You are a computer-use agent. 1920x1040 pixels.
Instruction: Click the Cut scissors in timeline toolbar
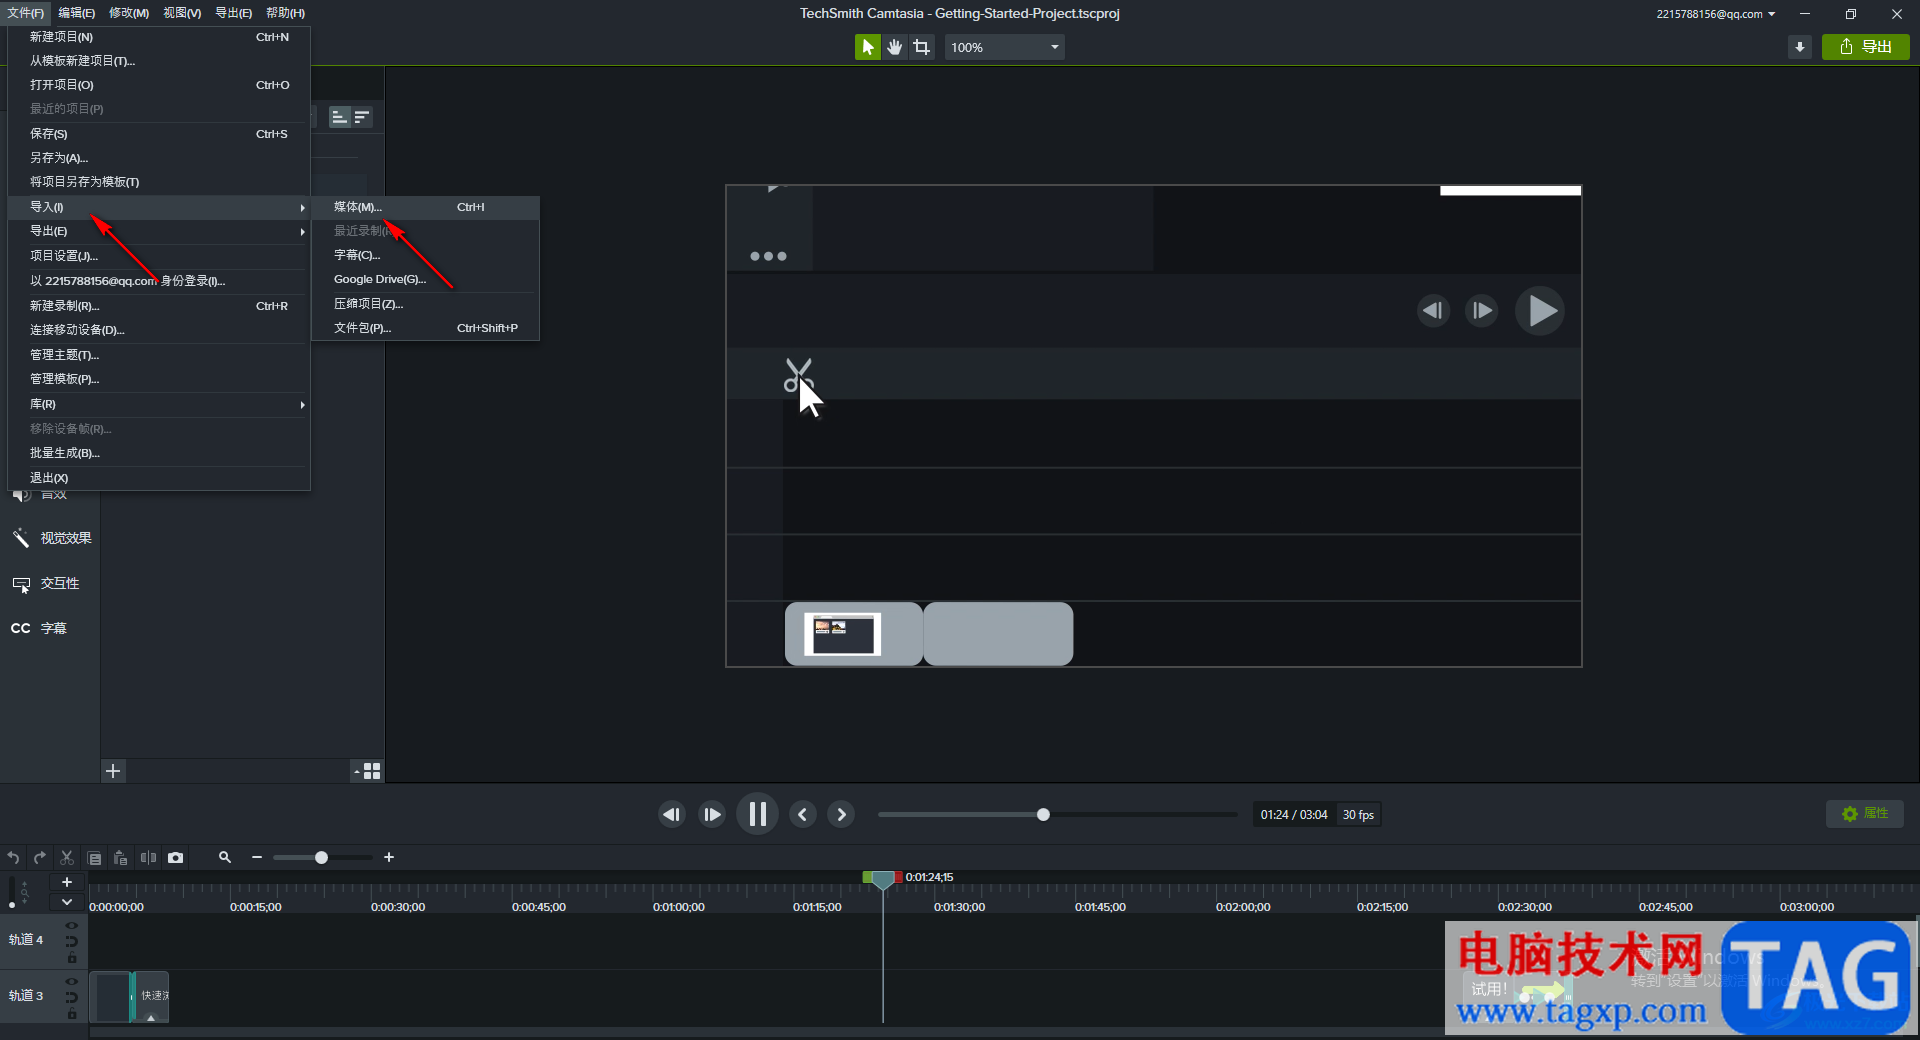pyautogui.click(x=67, y=858)
